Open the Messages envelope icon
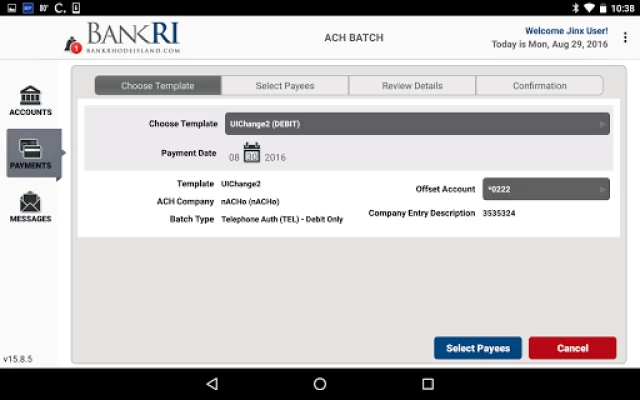Image resolution: width=640 pixels, height=400 pixels. click(30, 202)
